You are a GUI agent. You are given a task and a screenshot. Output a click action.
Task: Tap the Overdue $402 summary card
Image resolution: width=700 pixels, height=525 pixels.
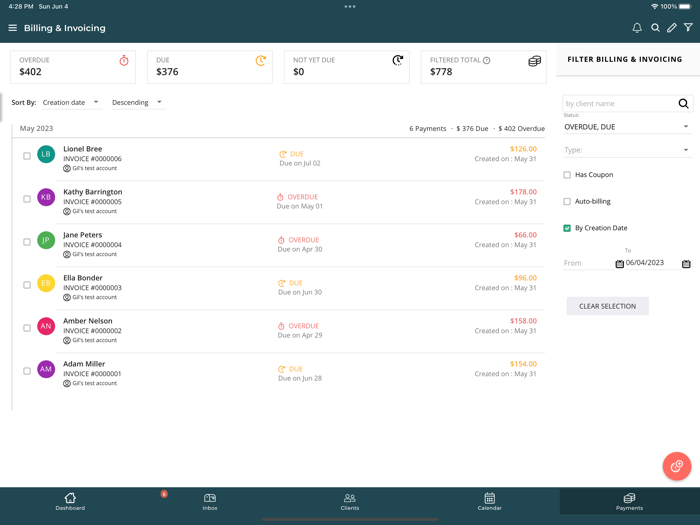(x=73, y=67)
